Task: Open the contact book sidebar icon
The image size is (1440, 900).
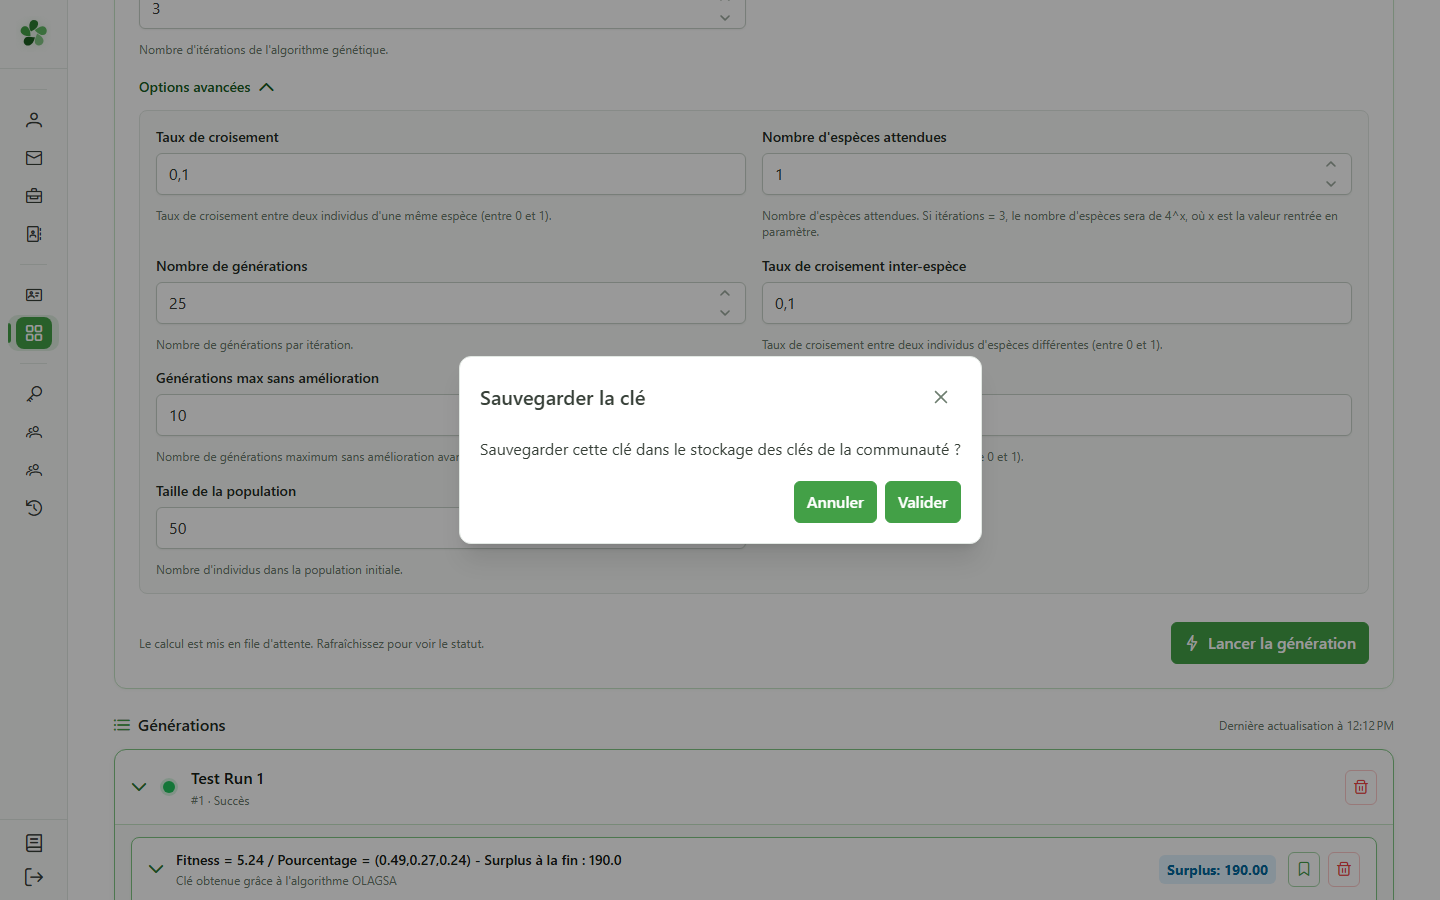Action: [x=34, y=234]
